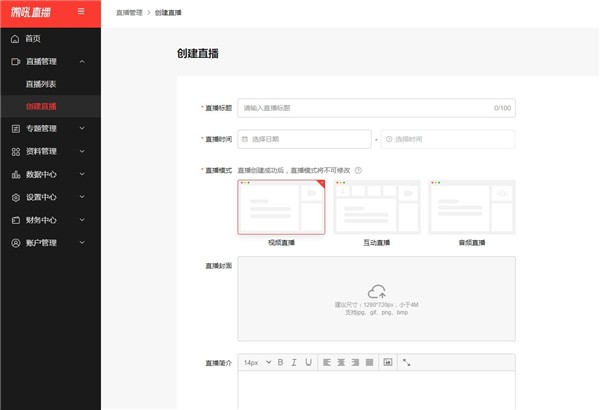Click the cloud upload icon for cover

pos(377,292)
